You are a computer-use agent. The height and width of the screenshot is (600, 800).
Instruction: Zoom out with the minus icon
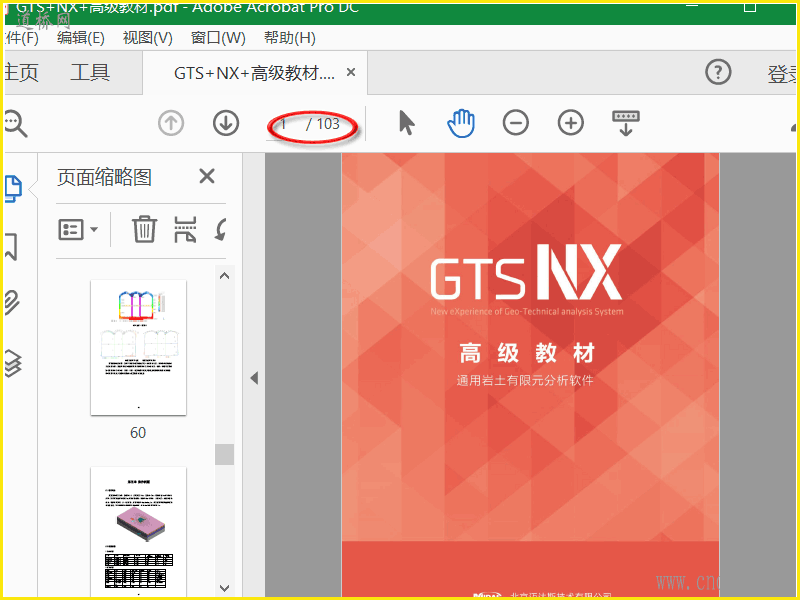(x=515, y=123)
